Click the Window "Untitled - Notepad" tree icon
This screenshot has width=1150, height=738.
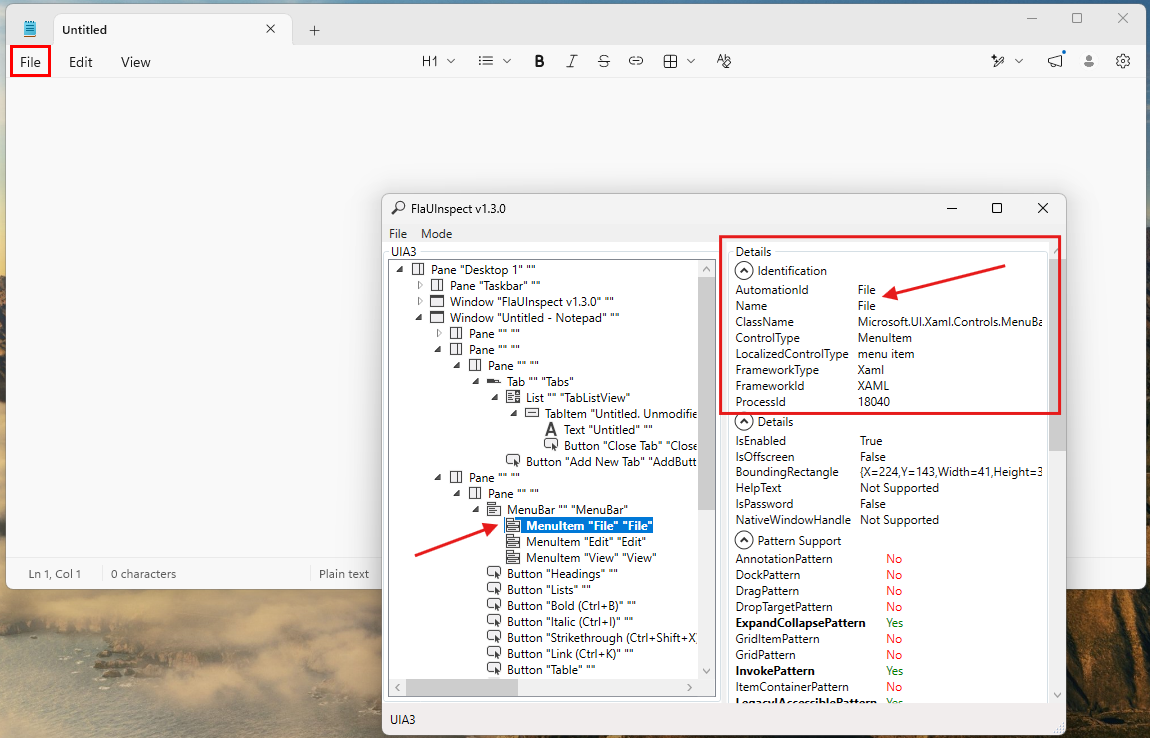[x=437, y=318]
